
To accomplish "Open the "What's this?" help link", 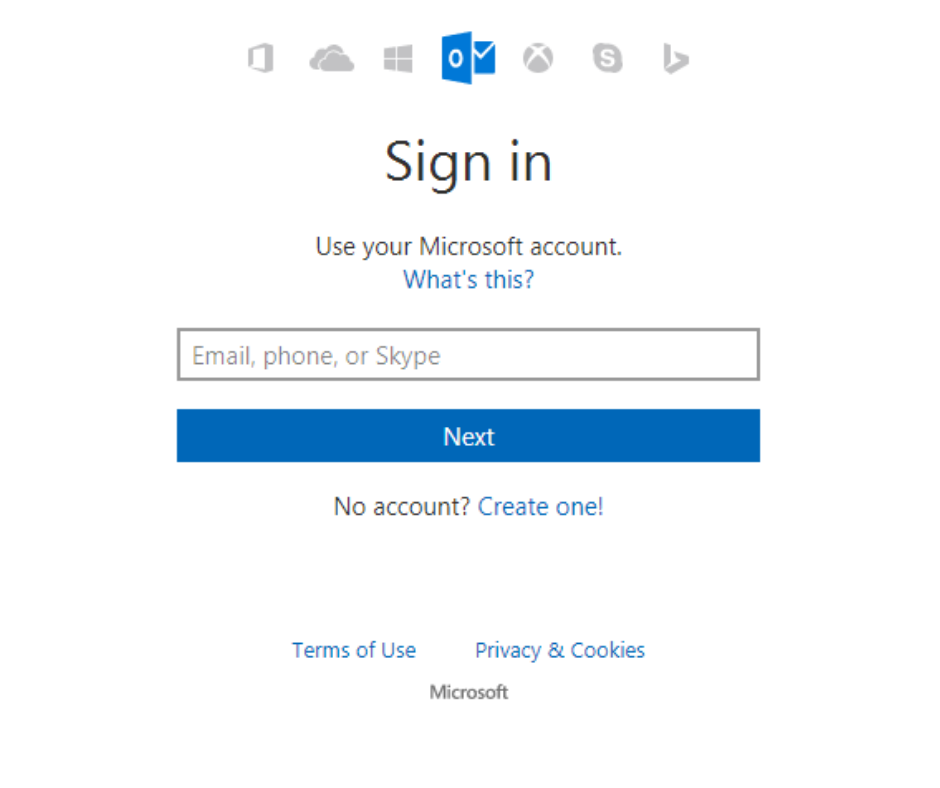I will pos(467,280).
